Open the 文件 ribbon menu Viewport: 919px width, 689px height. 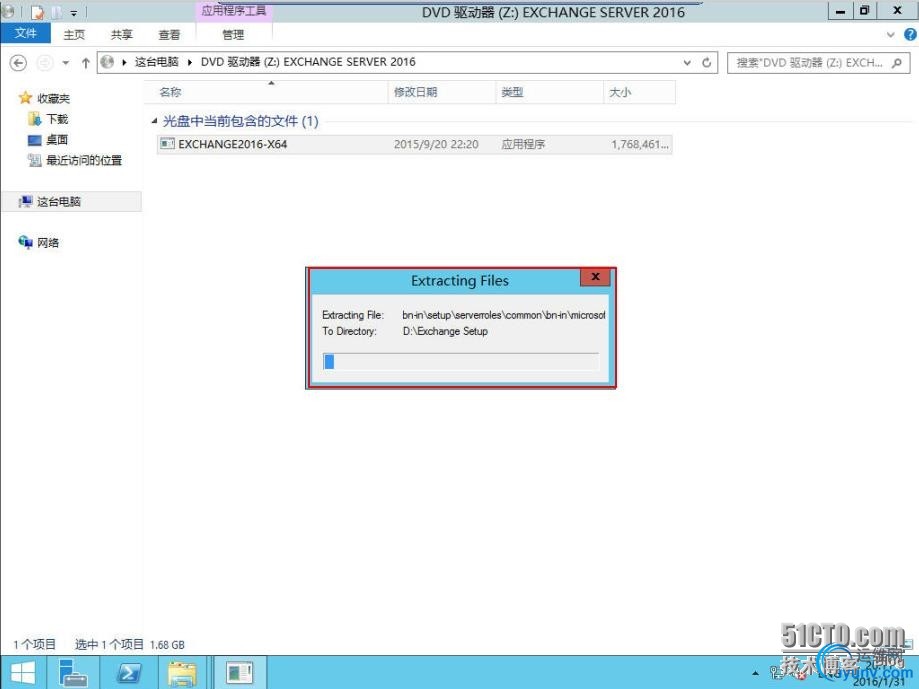click(x=25, y=33)
